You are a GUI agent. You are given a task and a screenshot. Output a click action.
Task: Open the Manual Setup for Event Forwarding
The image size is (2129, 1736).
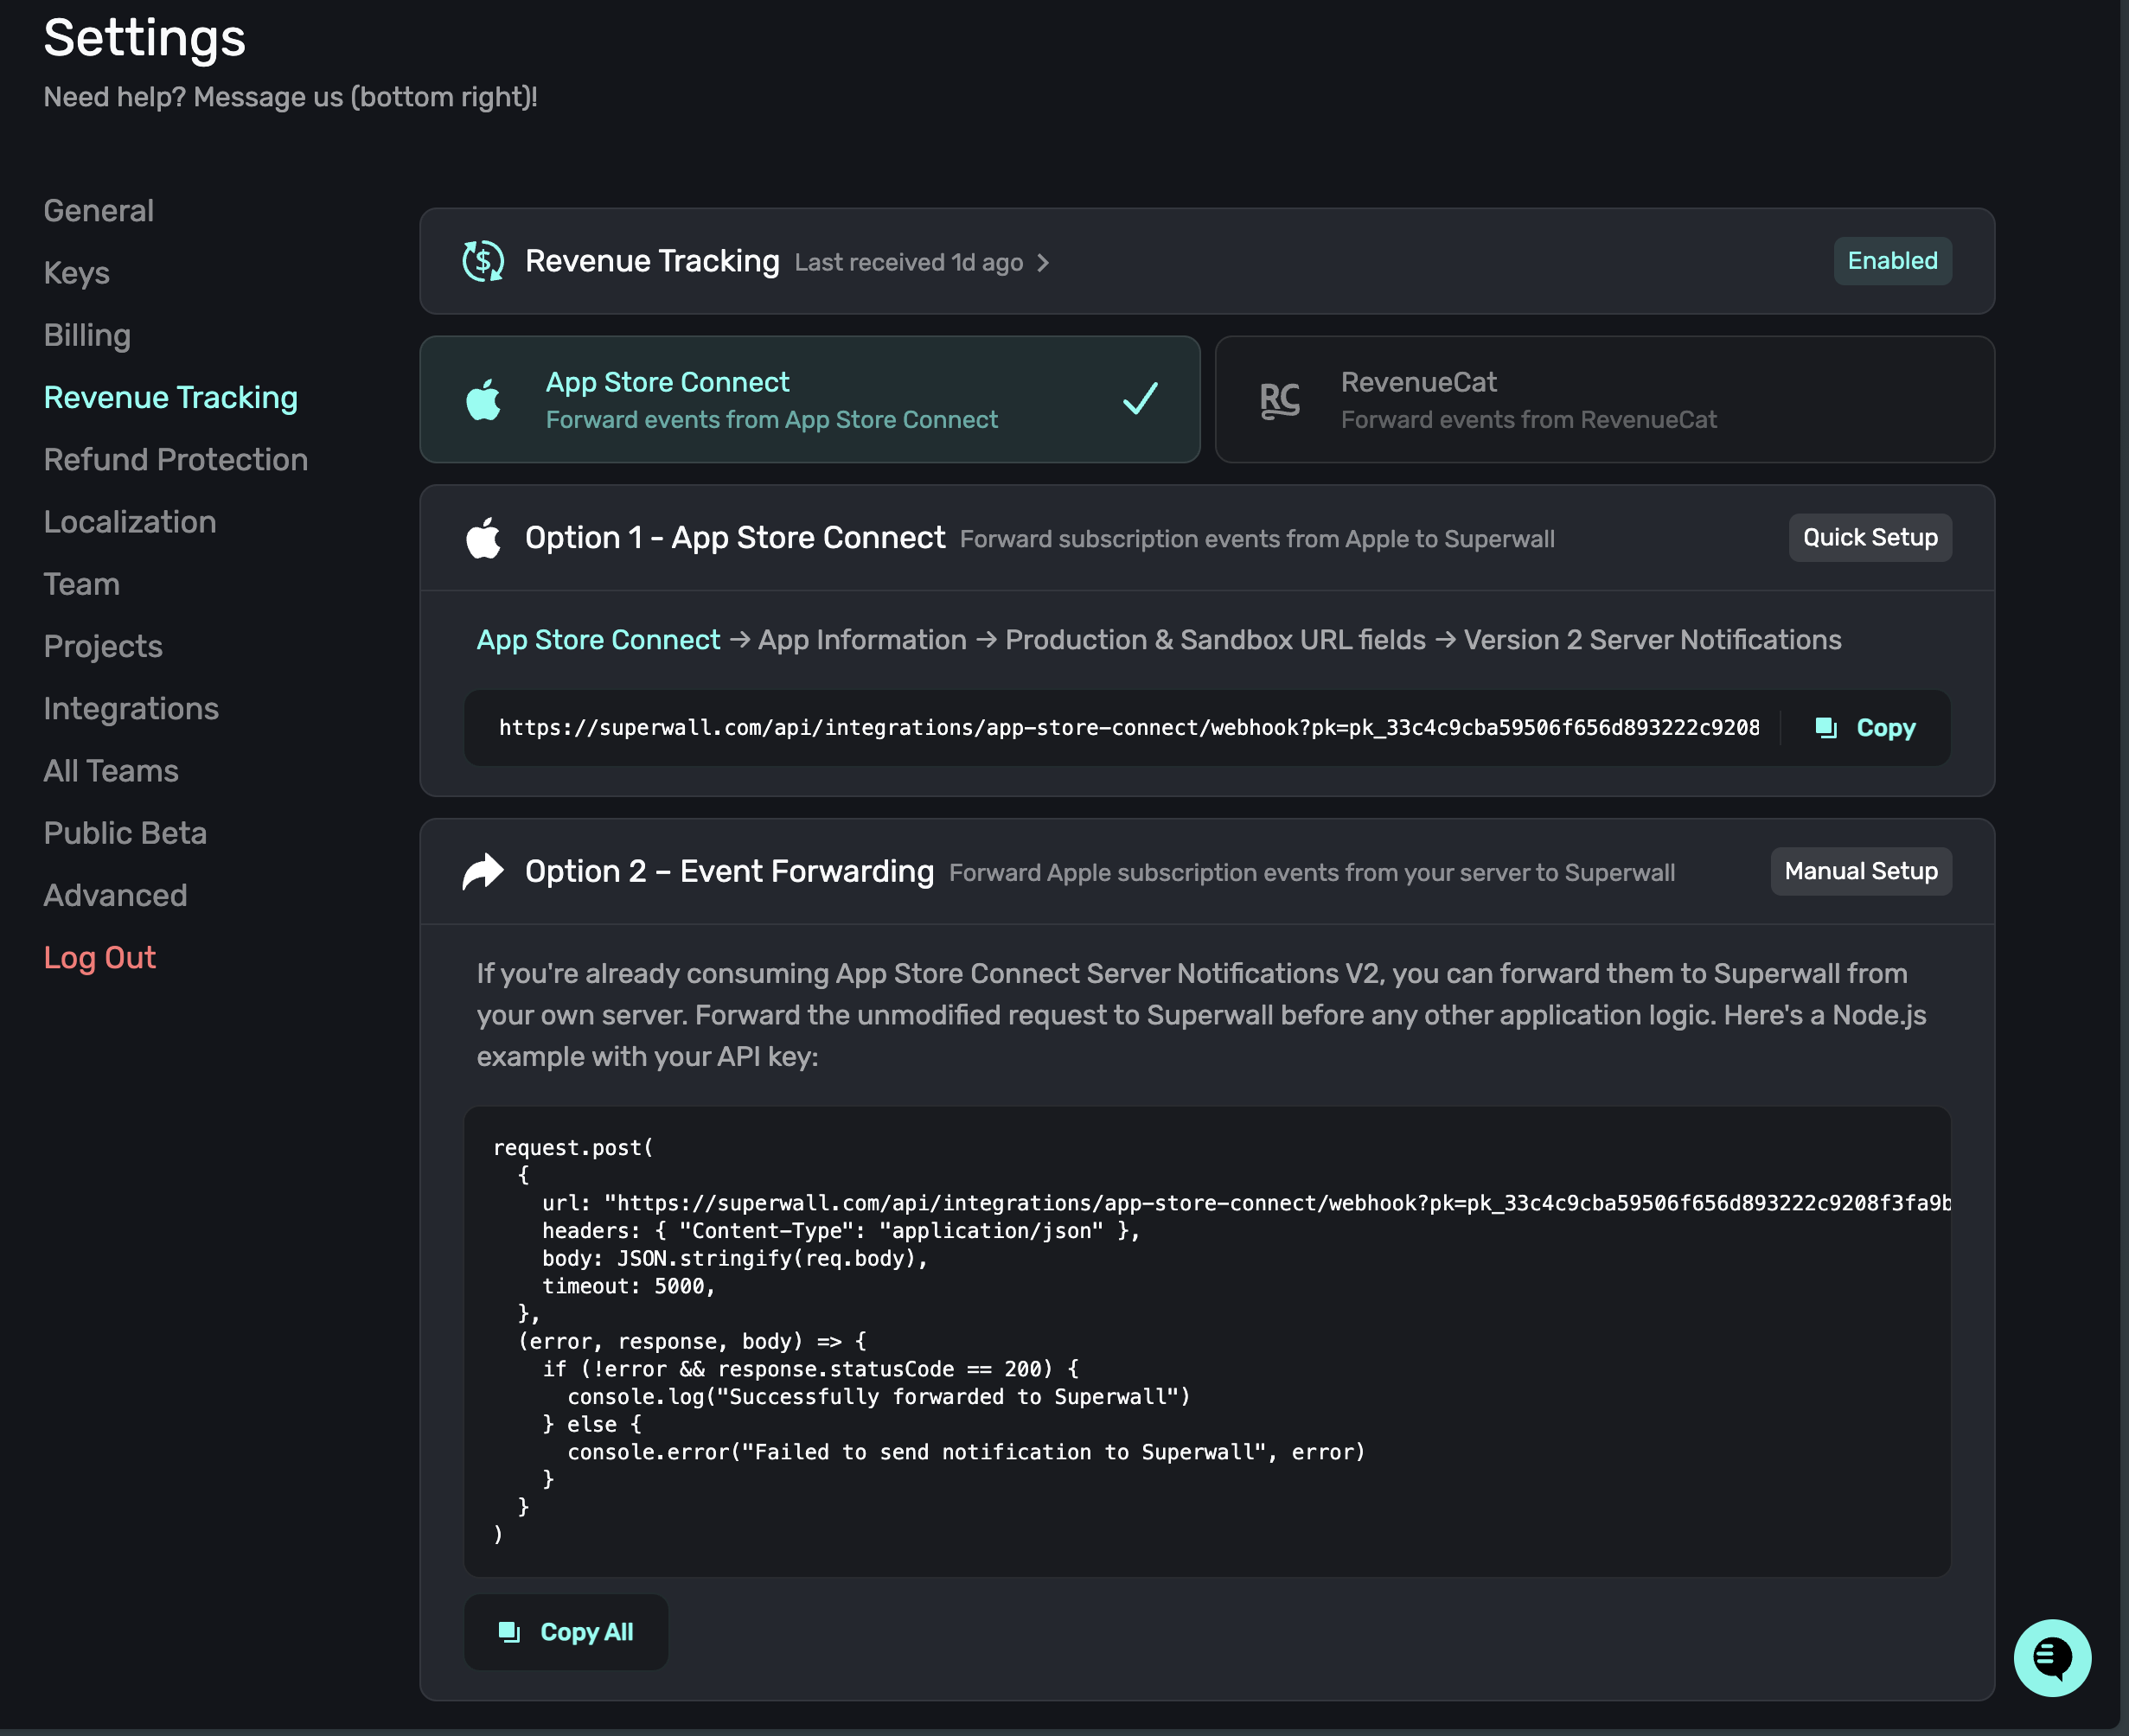[1859, 871]
